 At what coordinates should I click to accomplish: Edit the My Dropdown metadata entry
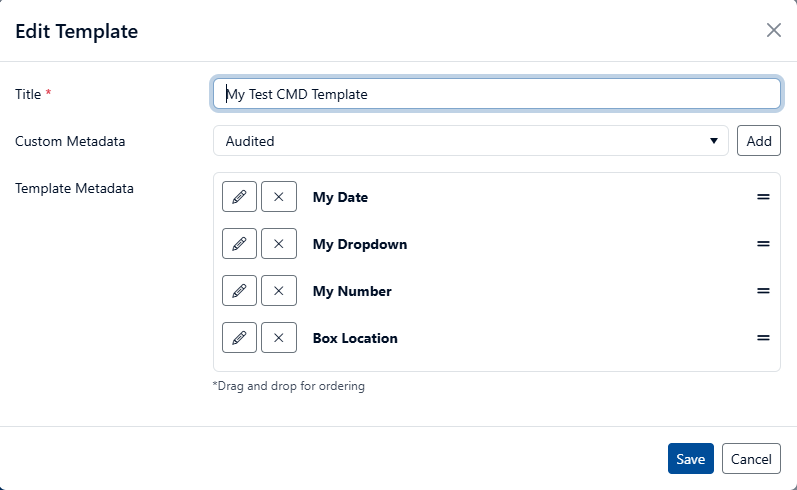coord(239,243)
